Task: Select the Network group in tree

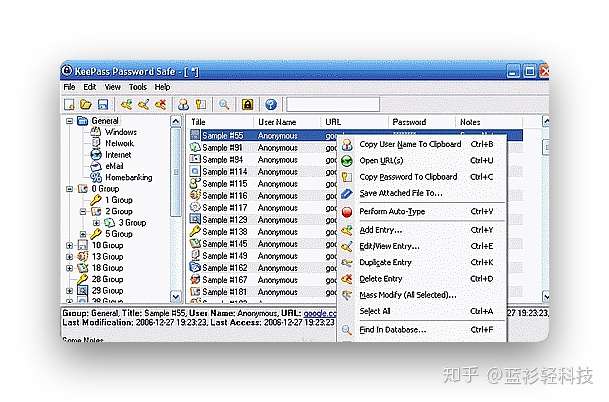Action: click(119, 143)
